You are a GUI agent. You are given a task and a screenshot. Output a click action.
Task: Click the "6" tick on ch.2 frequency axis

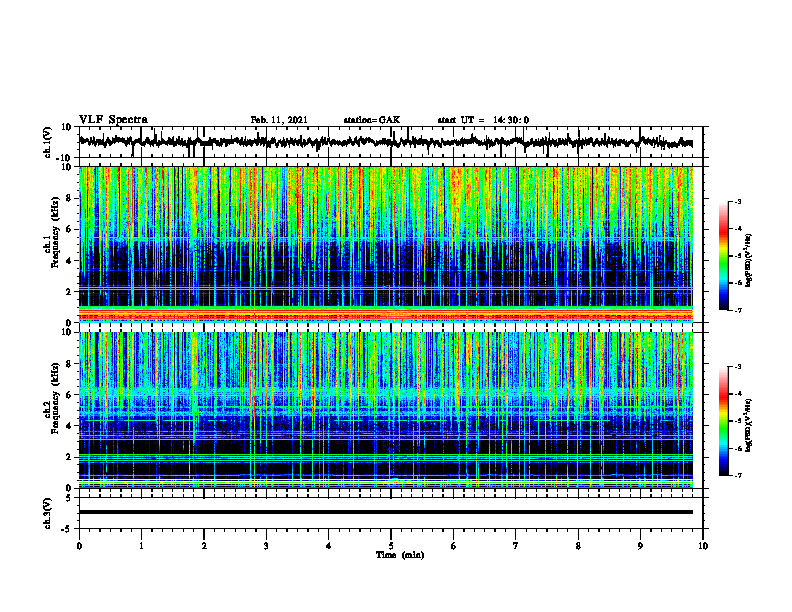pos(69,395)
